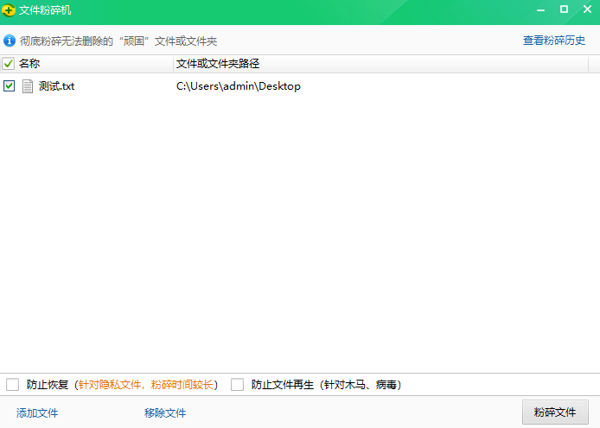Screen dimensions: 600x428
Task: Enable the 防止文件再生 checkbox
Action: [237, 384]
